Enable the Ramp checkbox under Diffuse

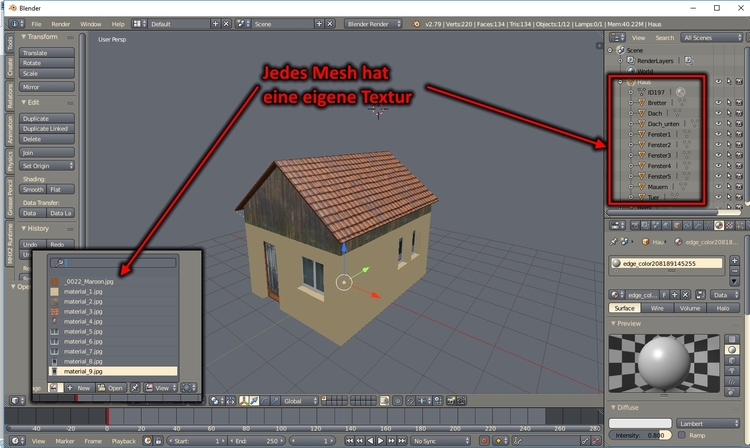coord(682,435)
